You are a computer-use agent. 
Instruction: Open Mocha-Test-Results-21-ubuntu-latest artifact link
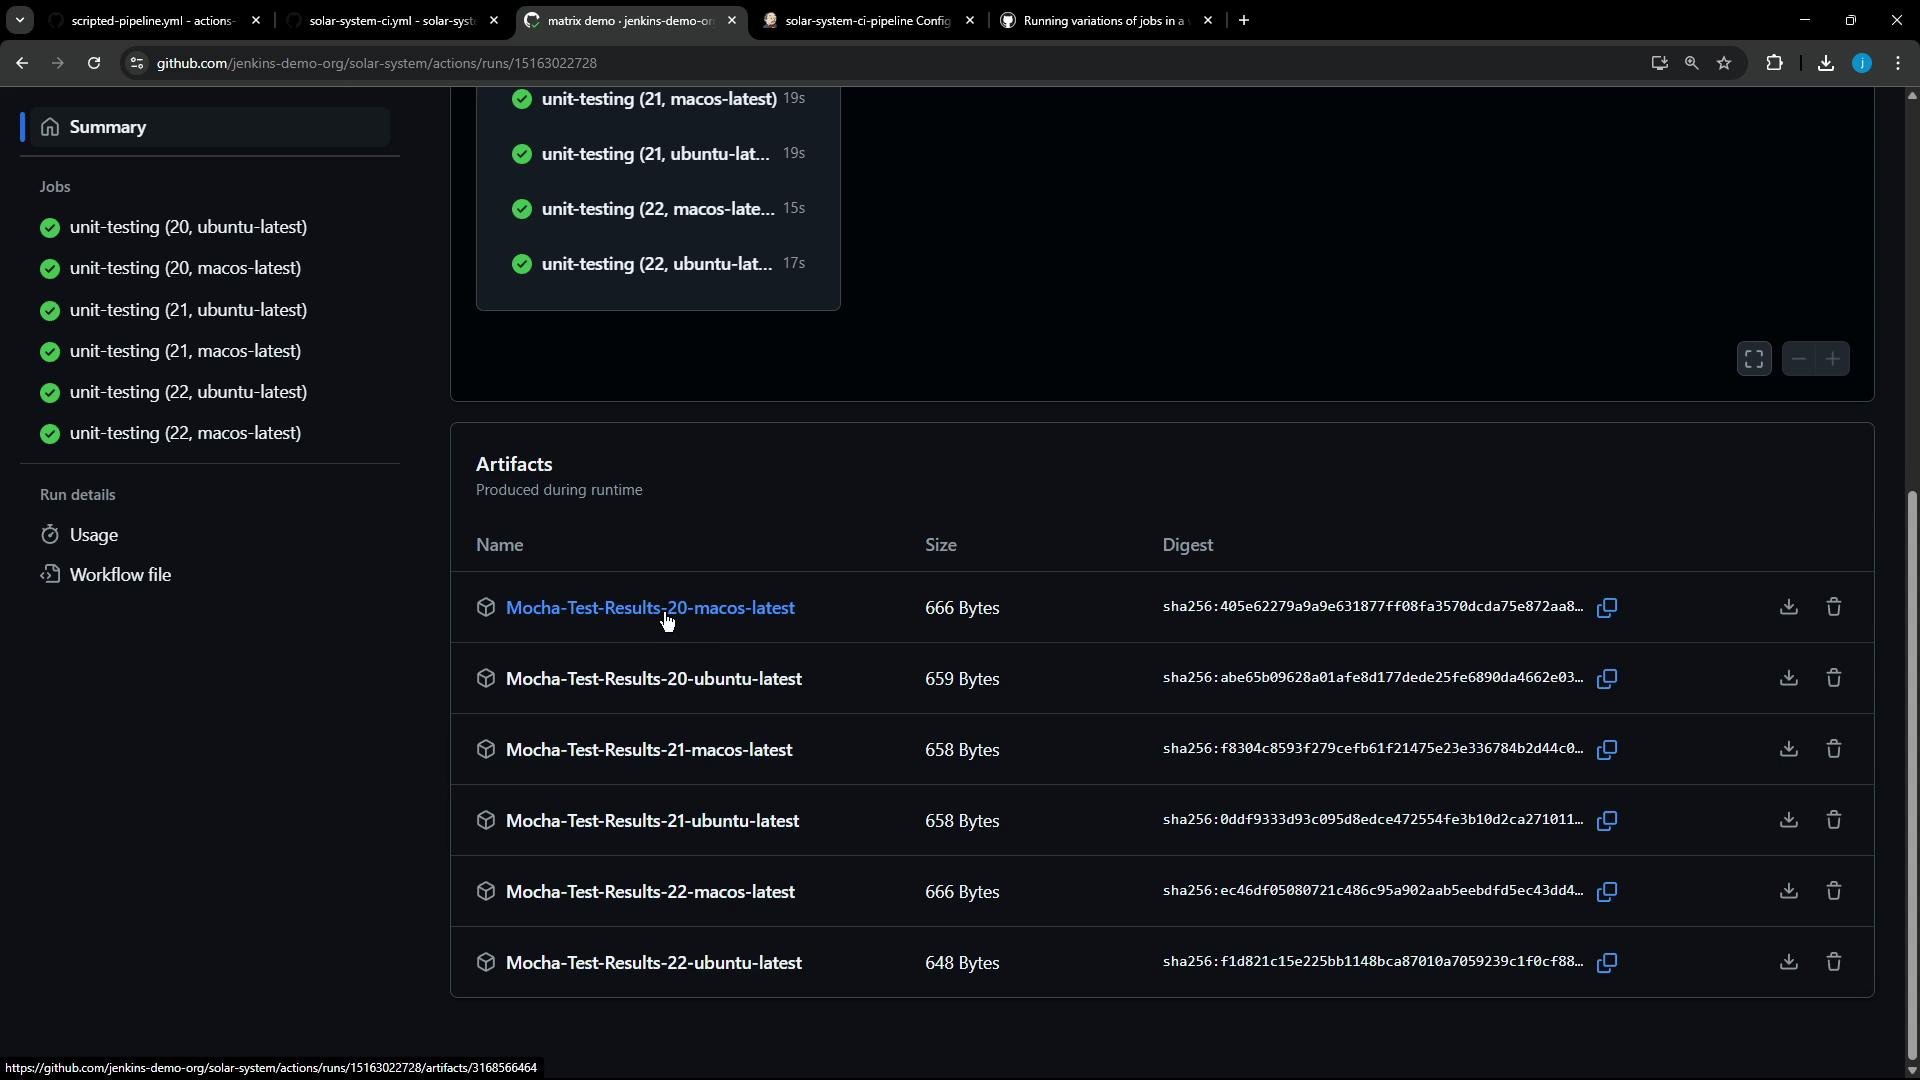point(652,821)
